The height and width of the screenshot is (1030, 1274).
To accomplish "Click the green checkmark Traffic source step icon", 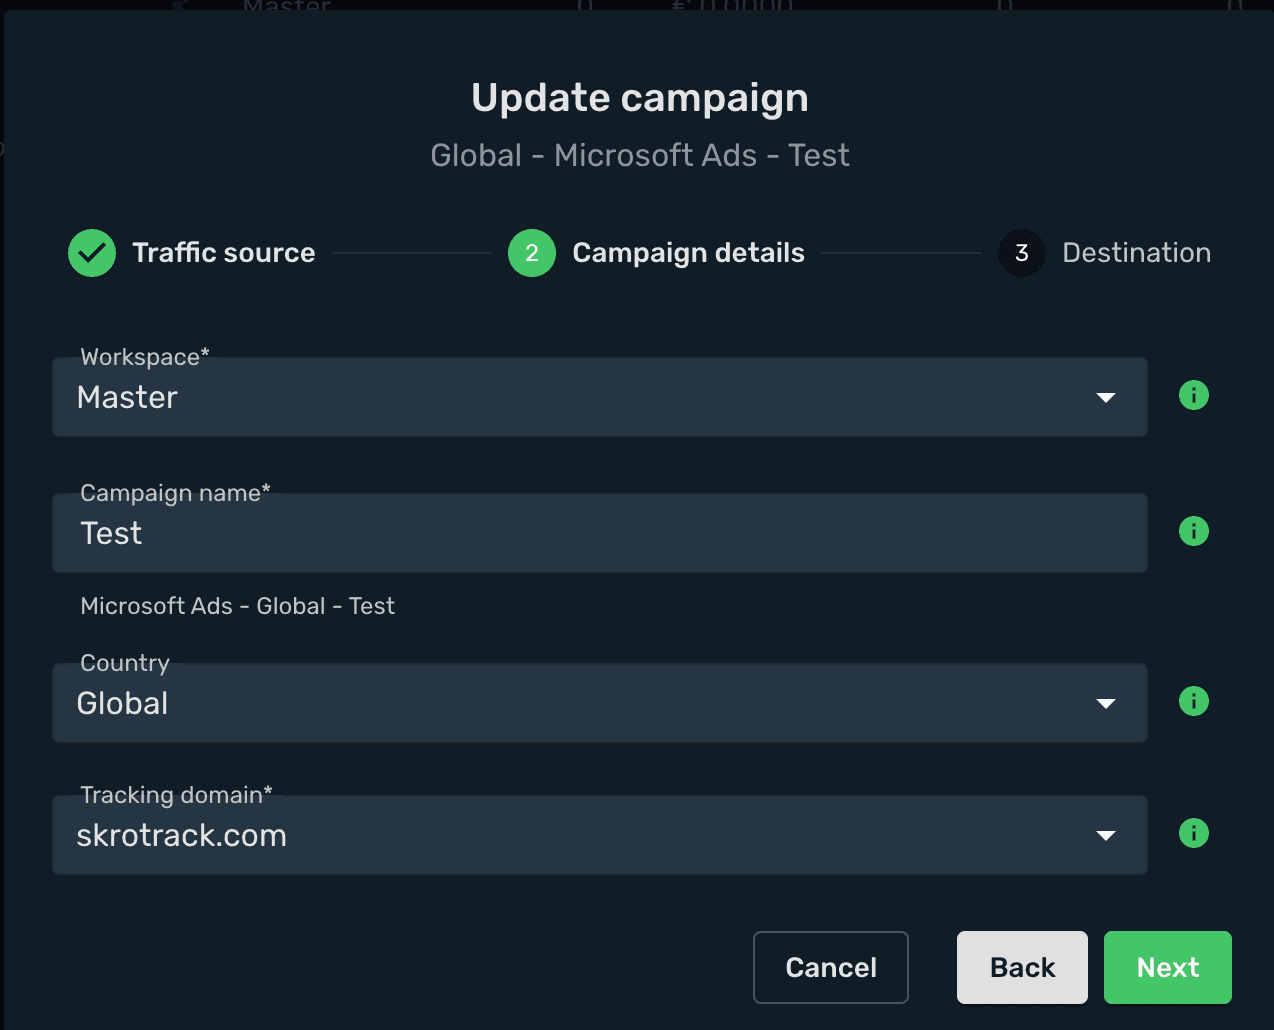I will point(92,253).
